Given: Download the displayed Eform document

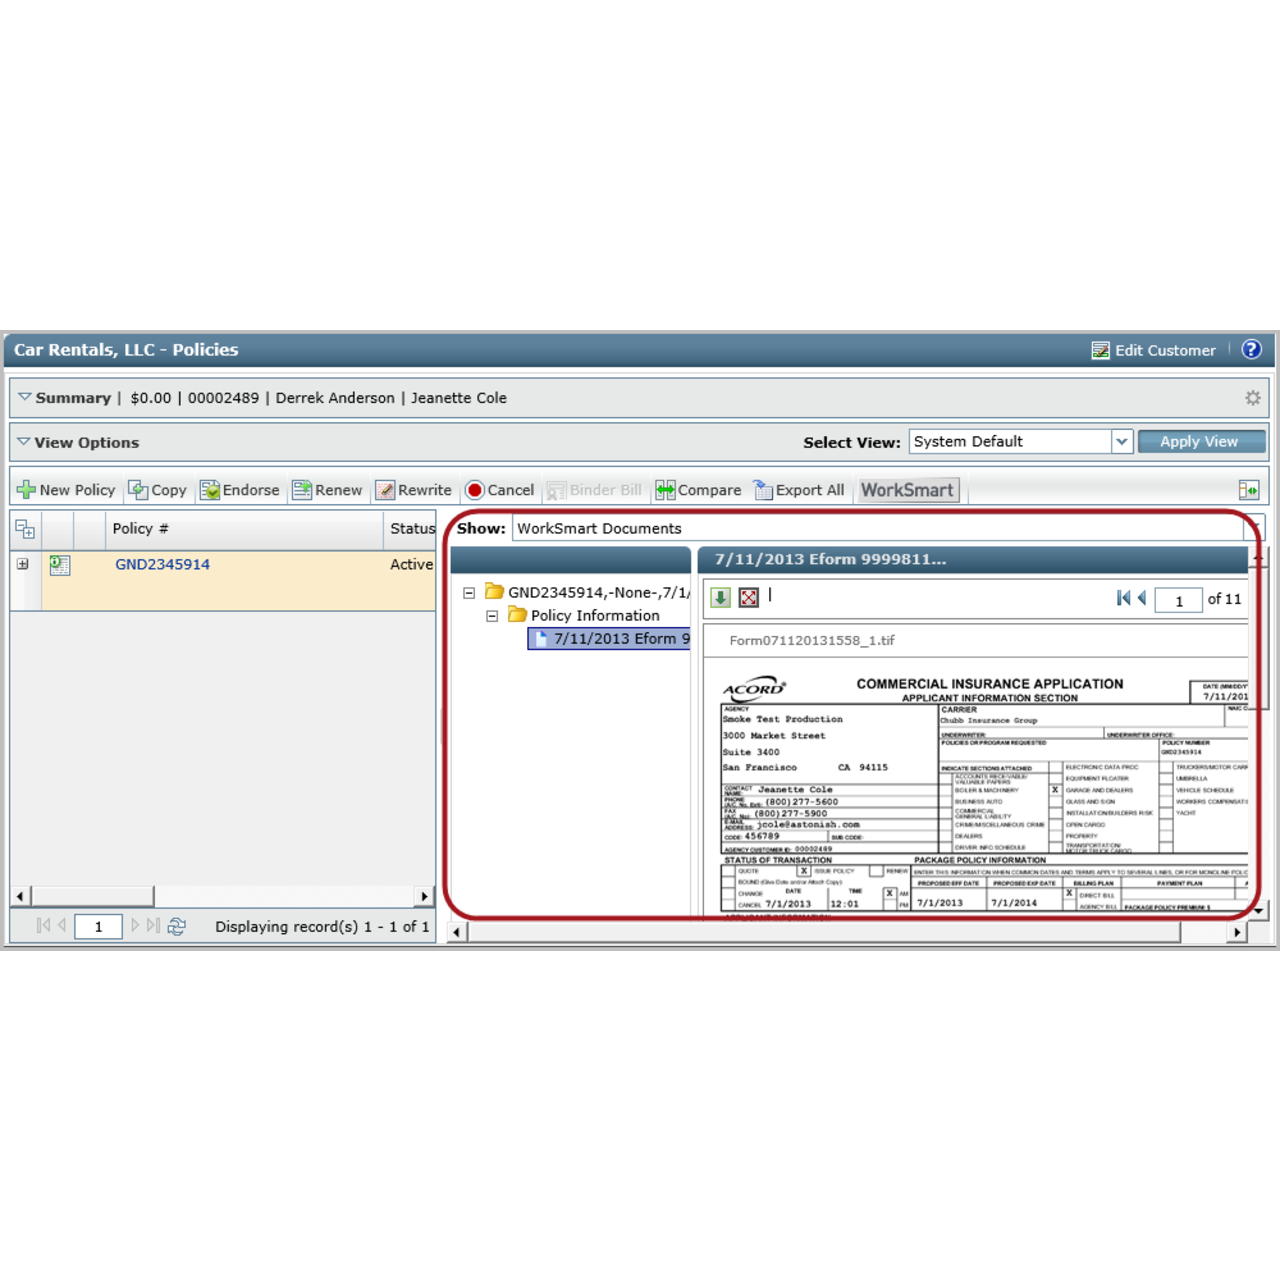Looking at the screenshot, I should tap(718, 595).
